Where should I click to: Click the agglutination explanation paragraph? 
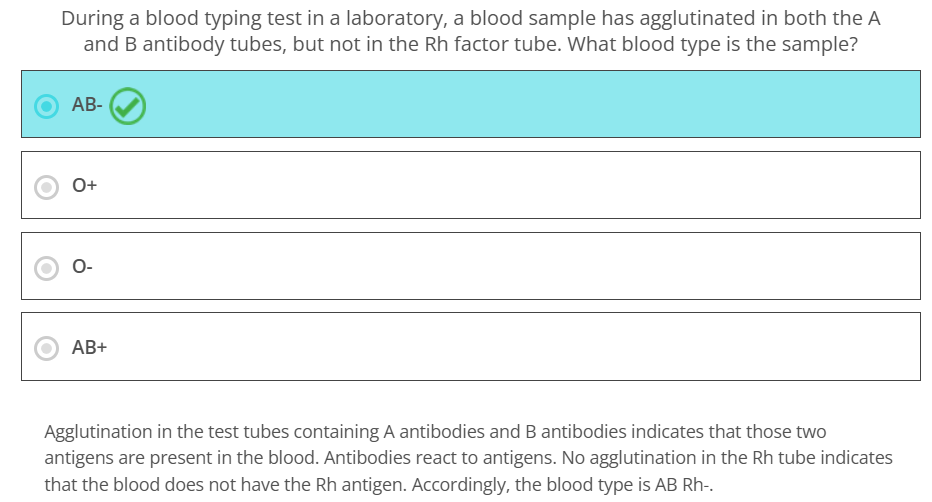(468, 457)
